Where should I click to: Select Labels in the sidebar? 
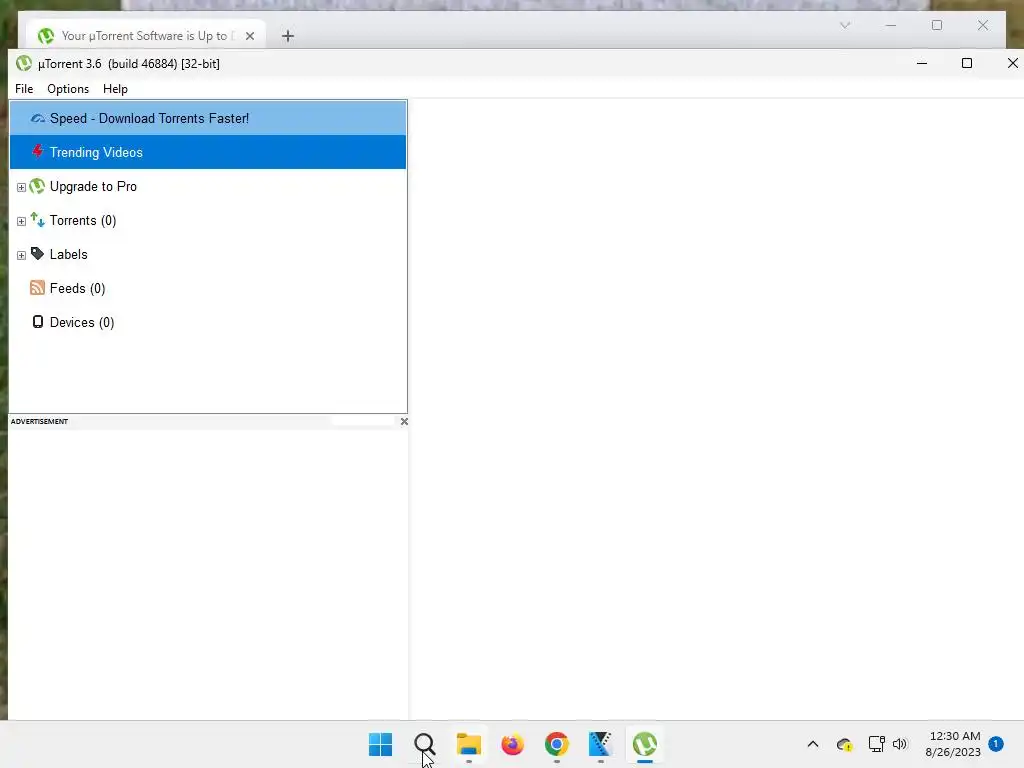coord(69,255)
